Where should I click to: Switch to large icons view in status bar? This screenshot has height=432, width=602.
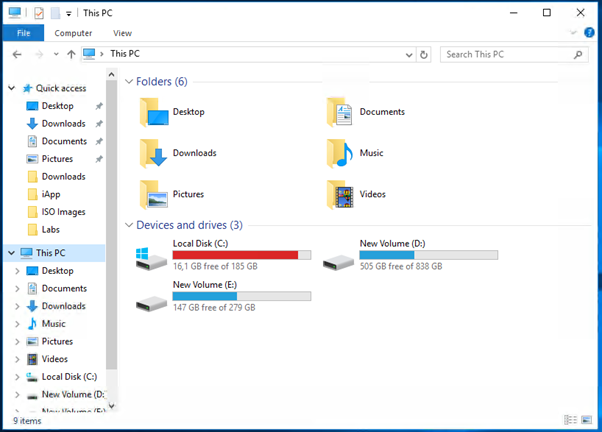(x=587, y=420)
